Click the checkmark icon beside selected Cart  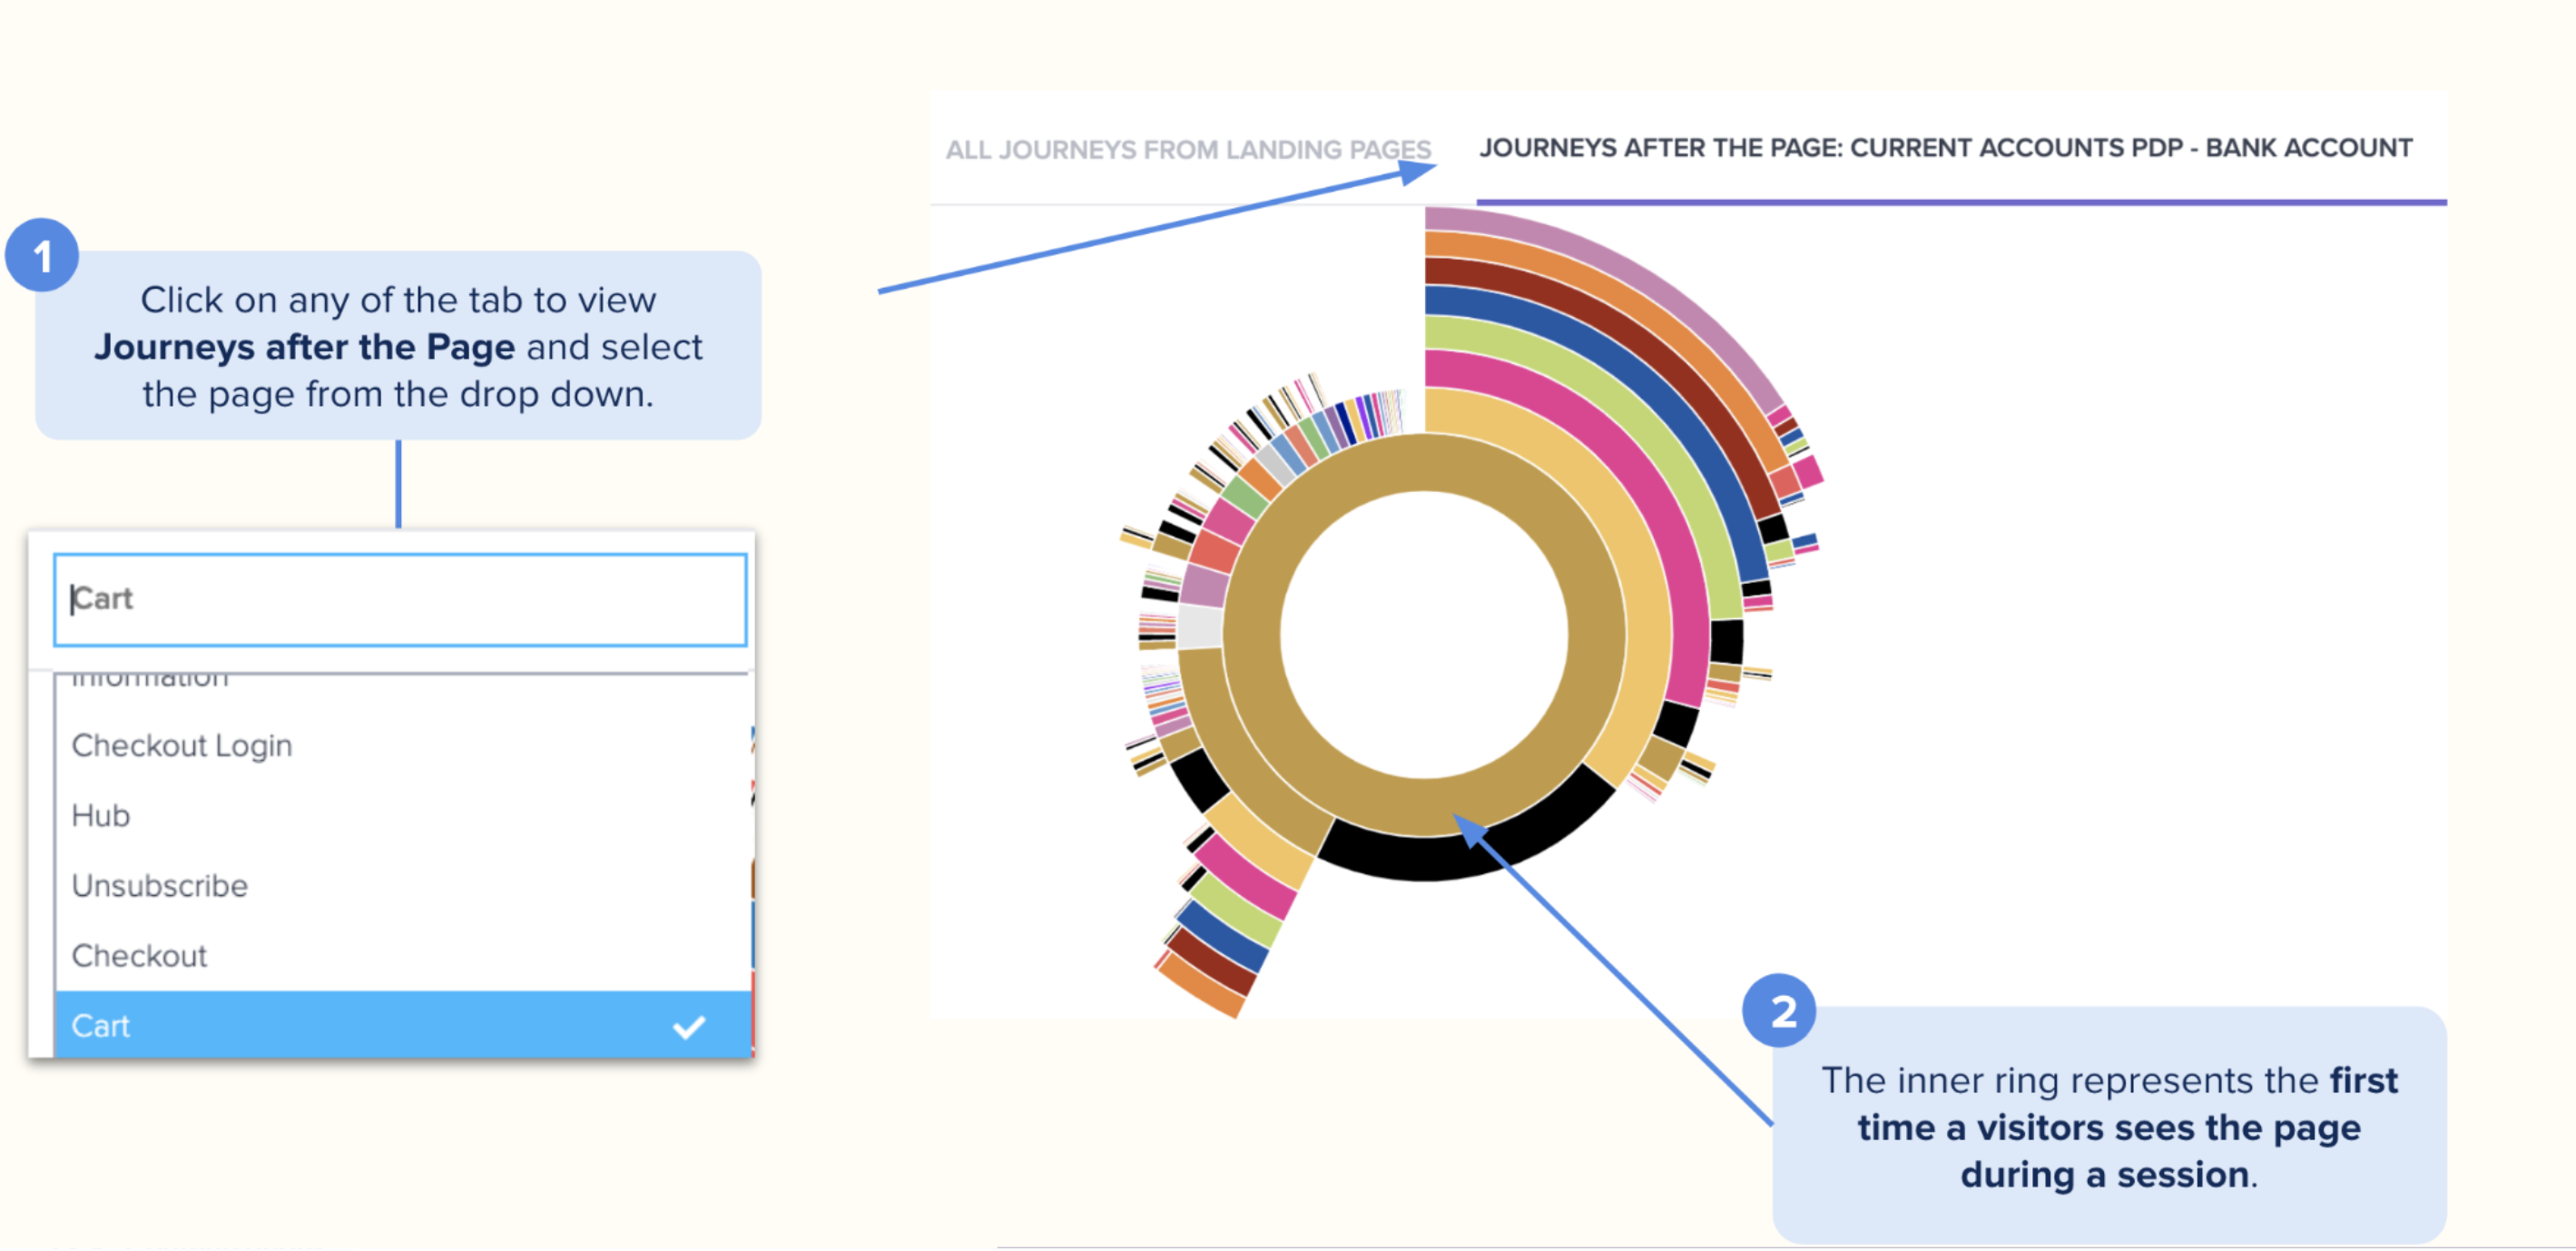pyautogui.click(x=689, y=1027)
